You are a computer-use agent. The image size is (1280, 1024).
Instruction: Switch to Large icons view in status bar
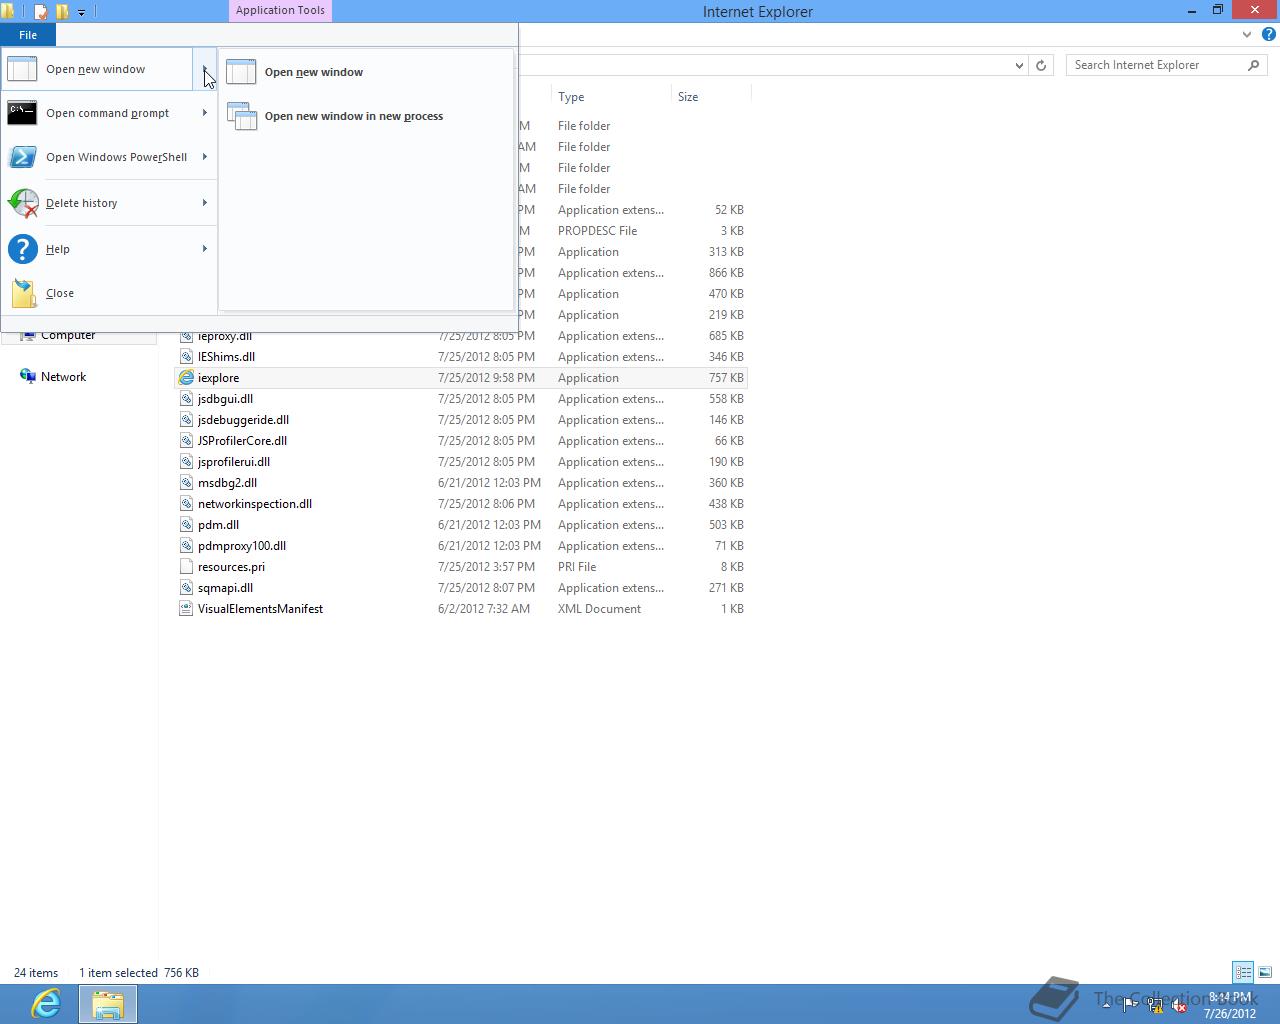pos(1265,972)
